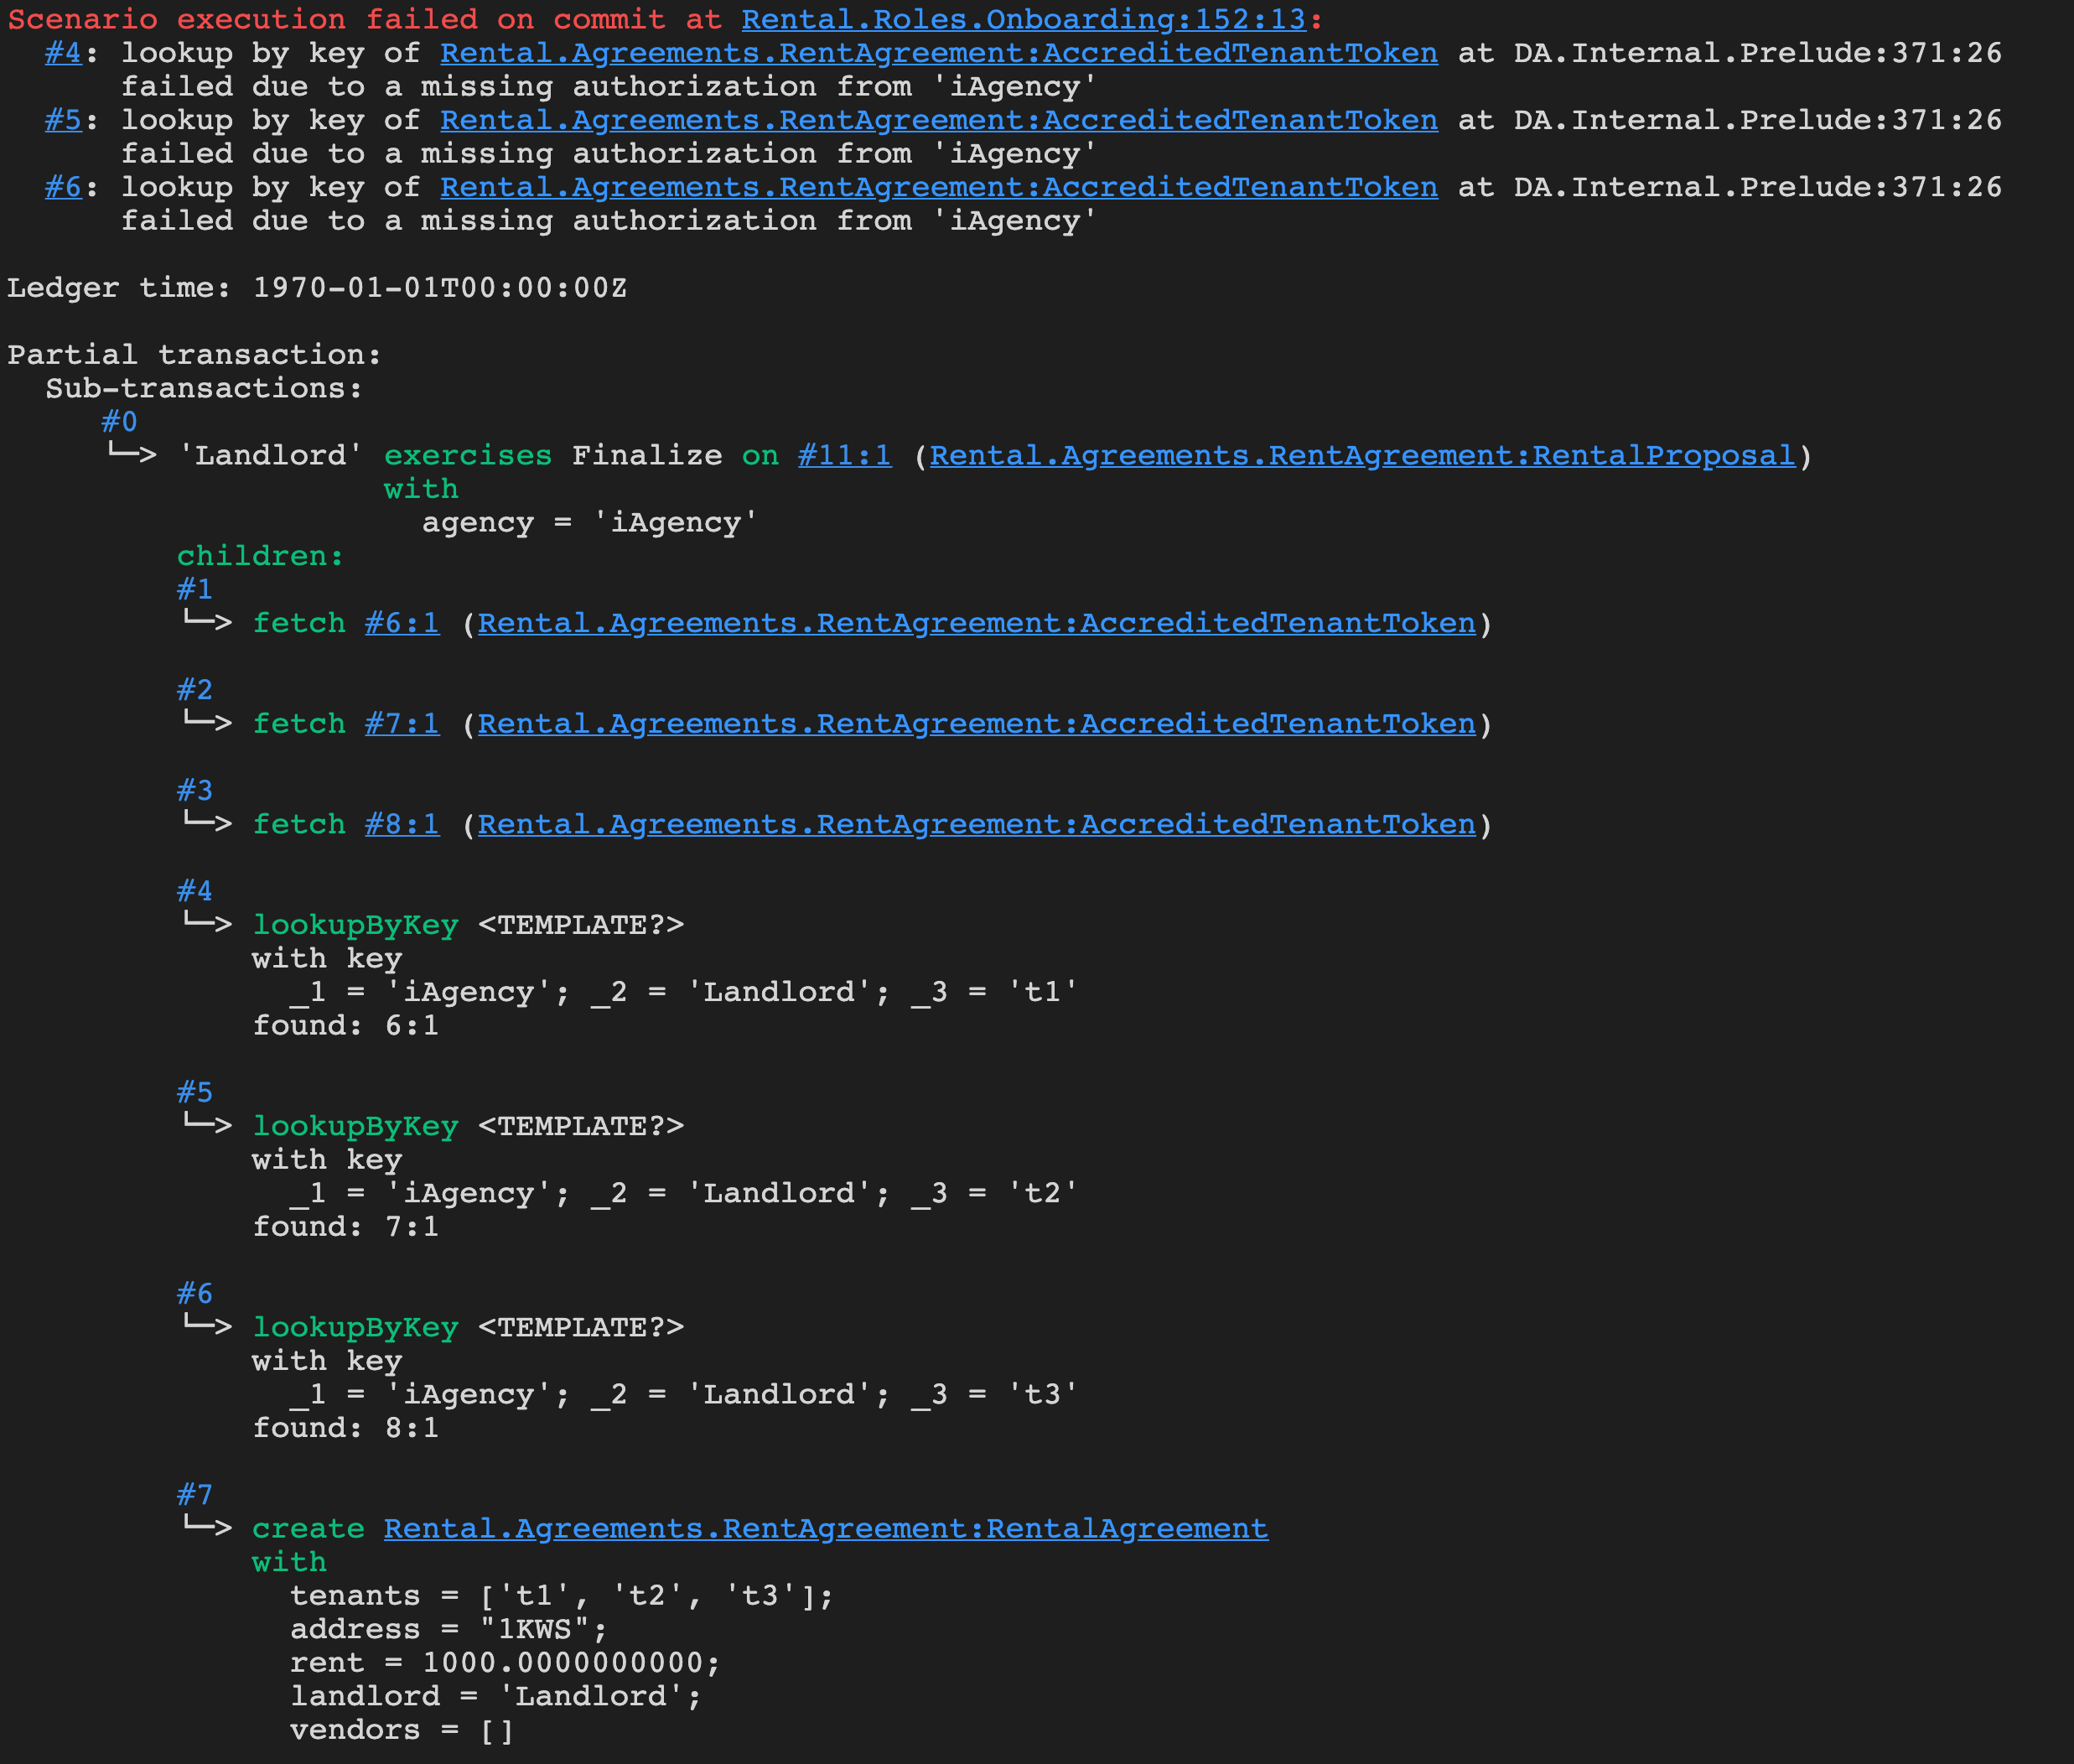
Task: Click the #6 error link at top
Action: (62, 187)
